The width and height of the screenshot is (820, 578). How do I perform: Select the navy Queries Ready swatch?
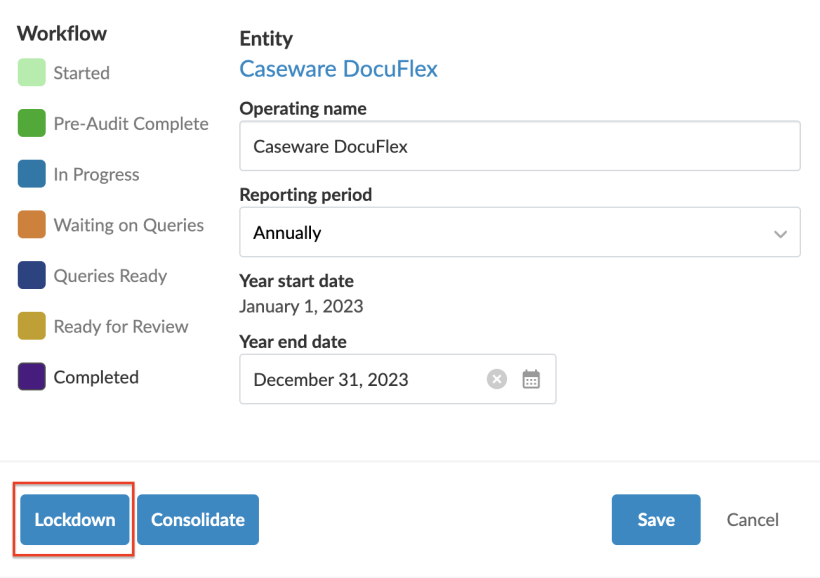pyautogui.click(x=32, y=276)
